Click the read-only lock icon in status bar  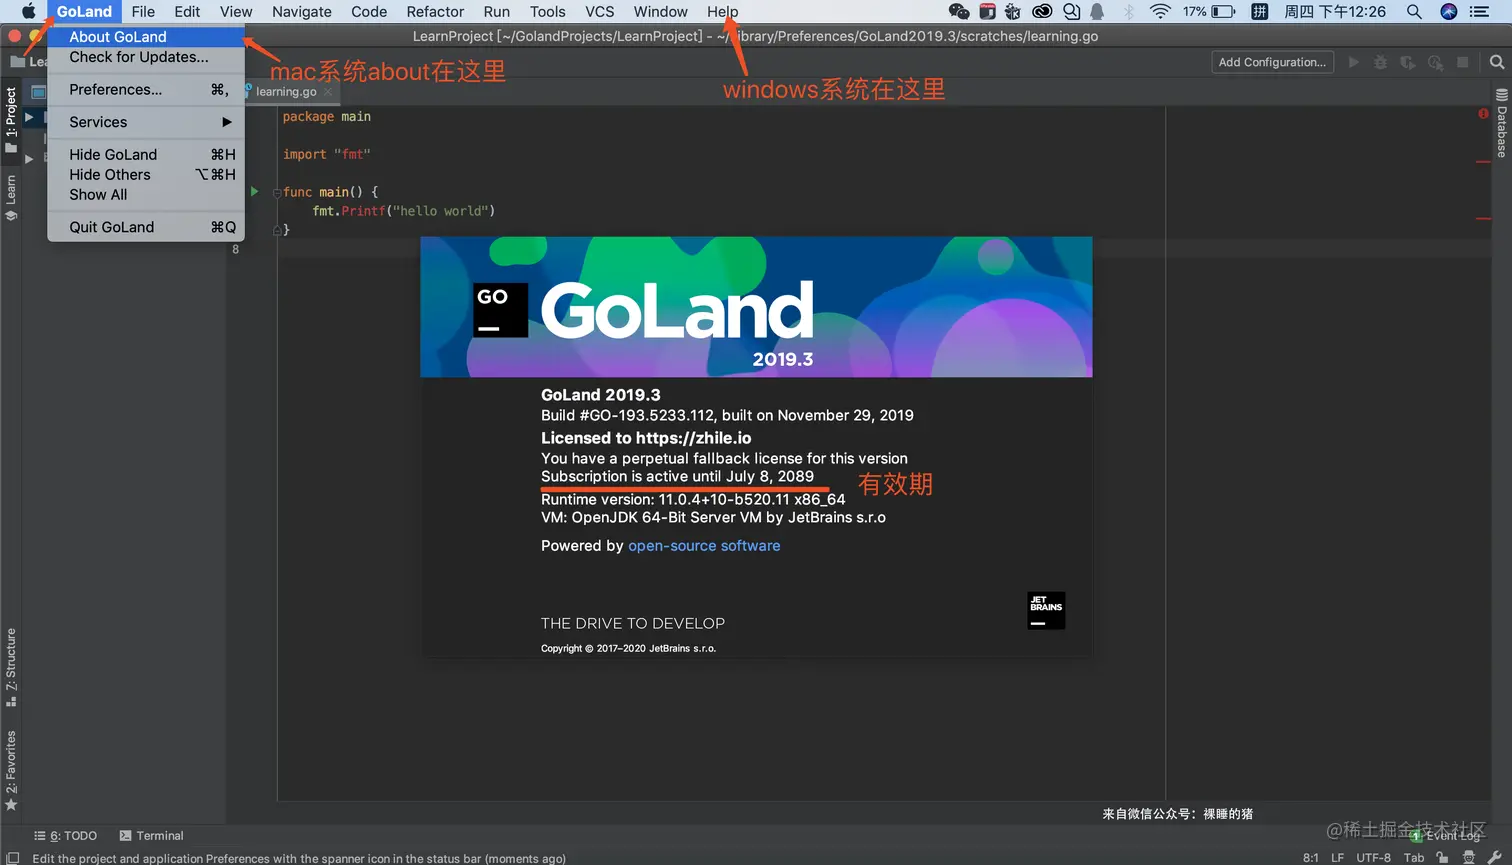point(1442,857)
